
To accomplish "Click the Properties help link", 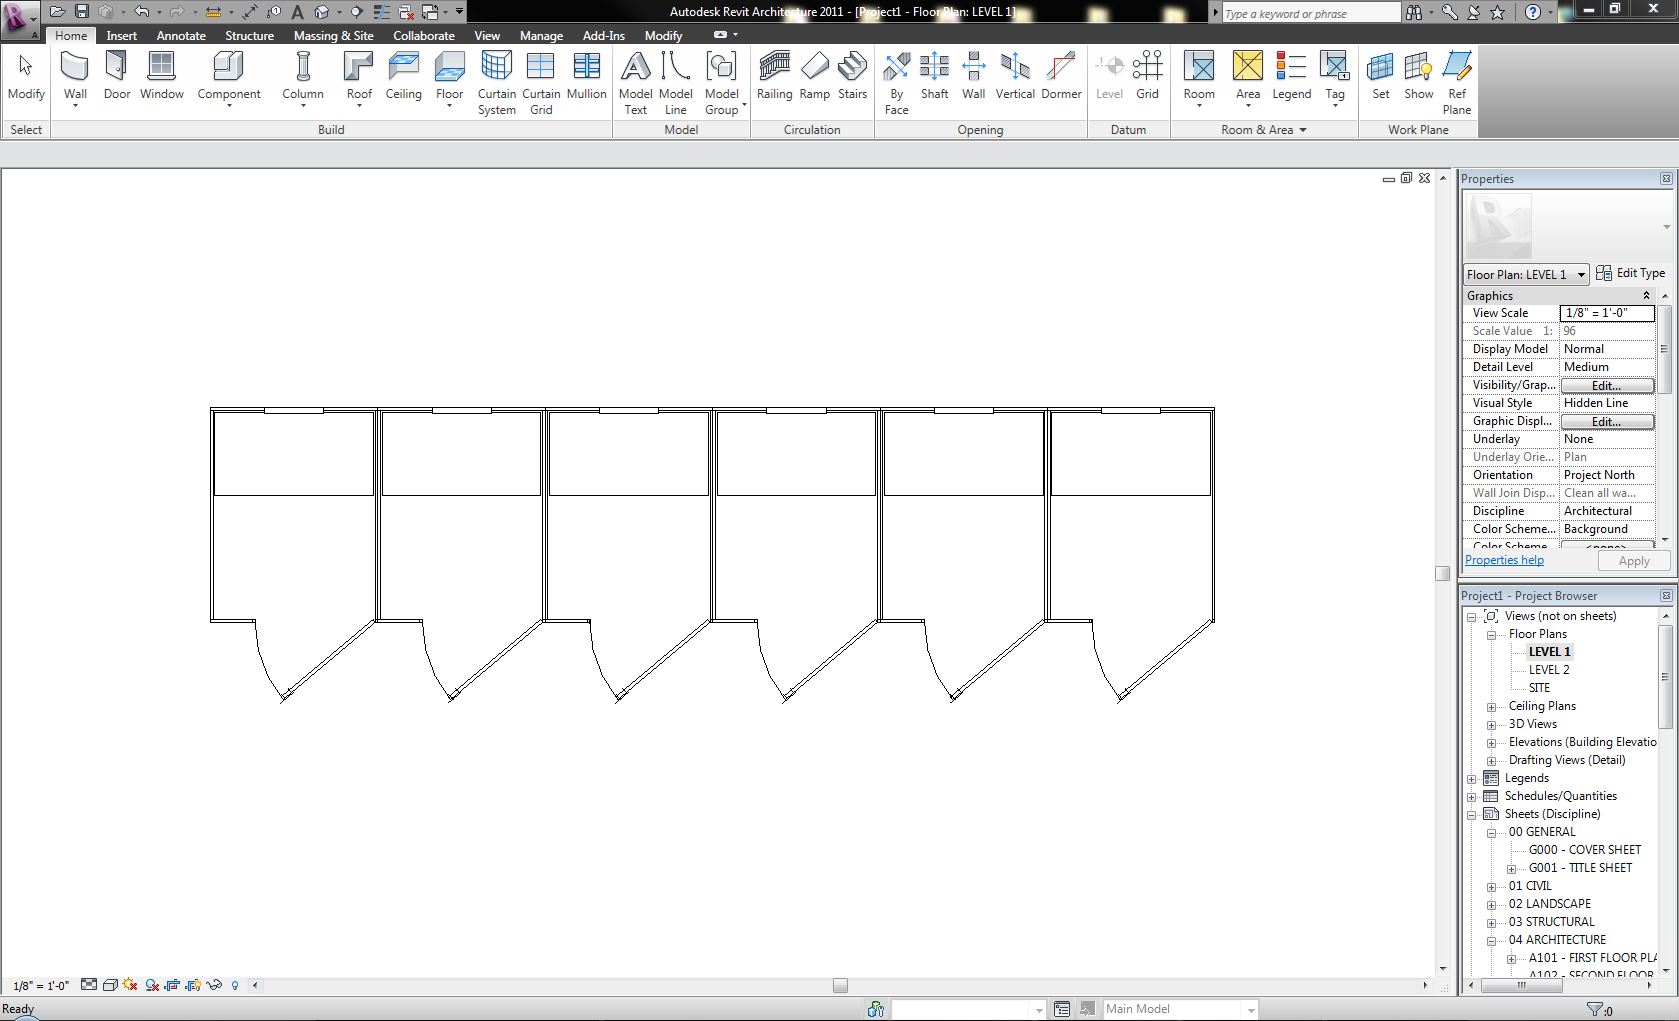I will 1504,560.
